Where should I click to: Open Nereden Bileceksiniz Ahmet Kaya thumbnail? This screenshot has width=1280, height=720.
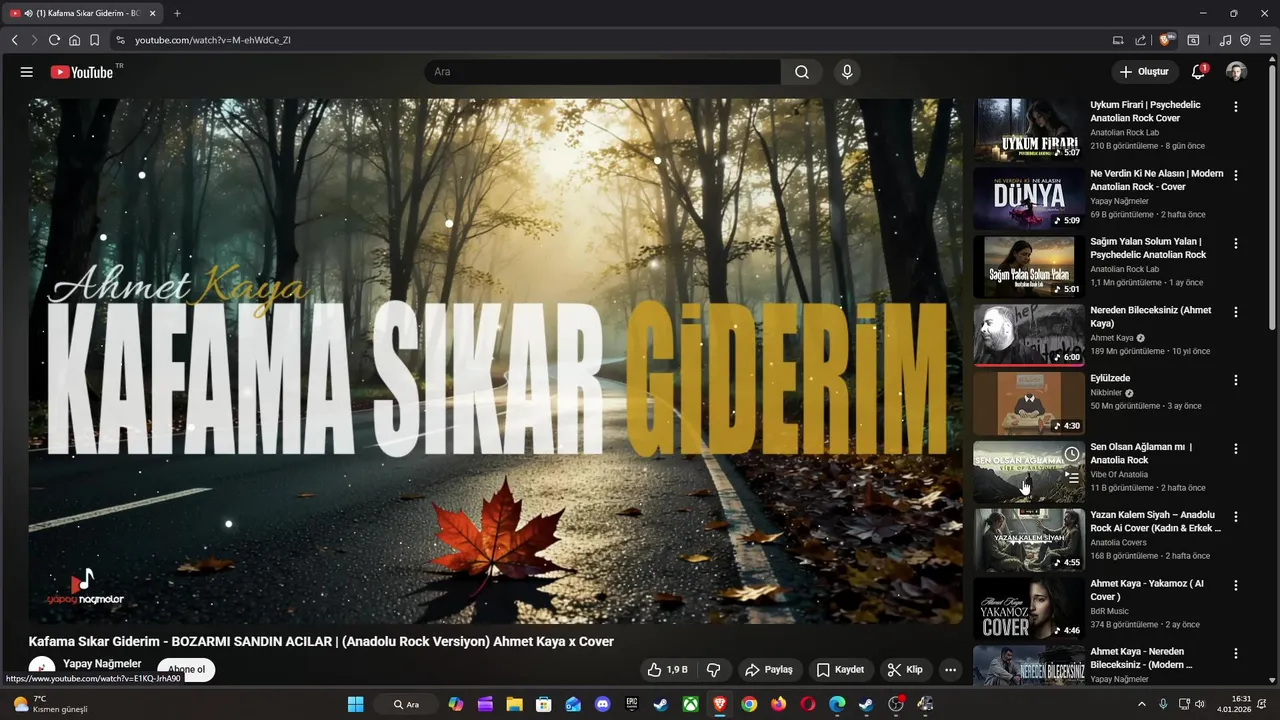[1029, 335]
